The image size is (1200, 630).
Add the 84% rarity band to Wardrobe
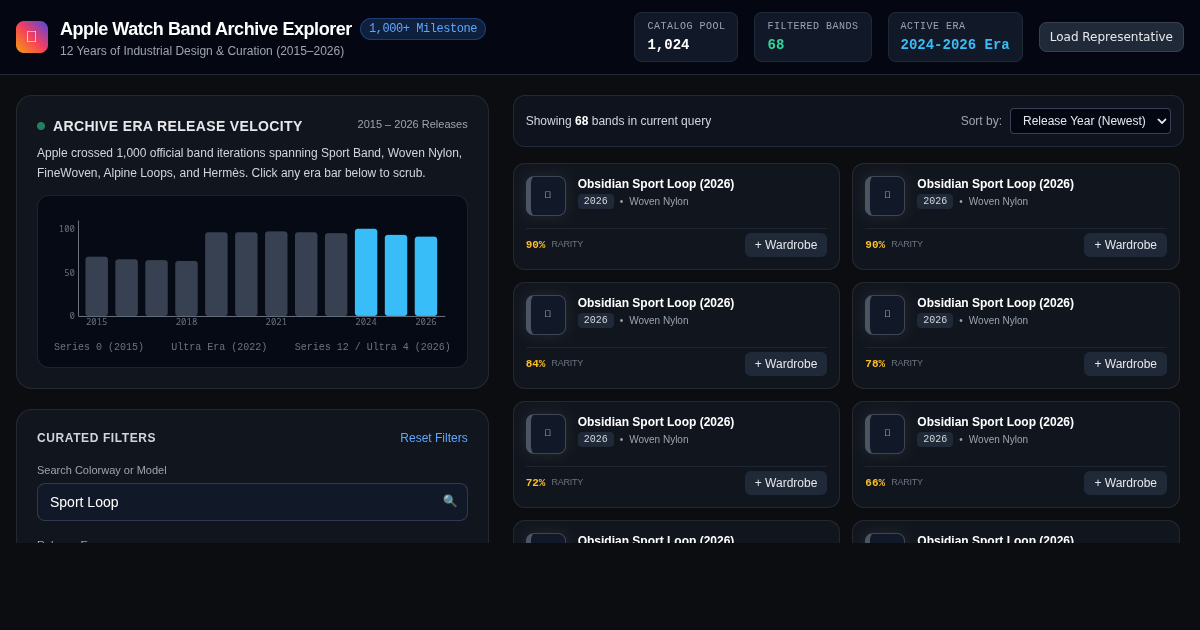(x=786, y=364)
